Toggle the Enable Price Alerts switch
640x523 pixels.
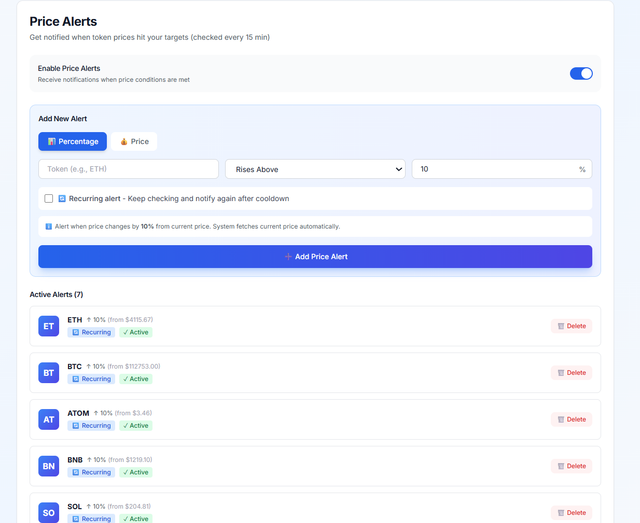(x=581, y=73)
